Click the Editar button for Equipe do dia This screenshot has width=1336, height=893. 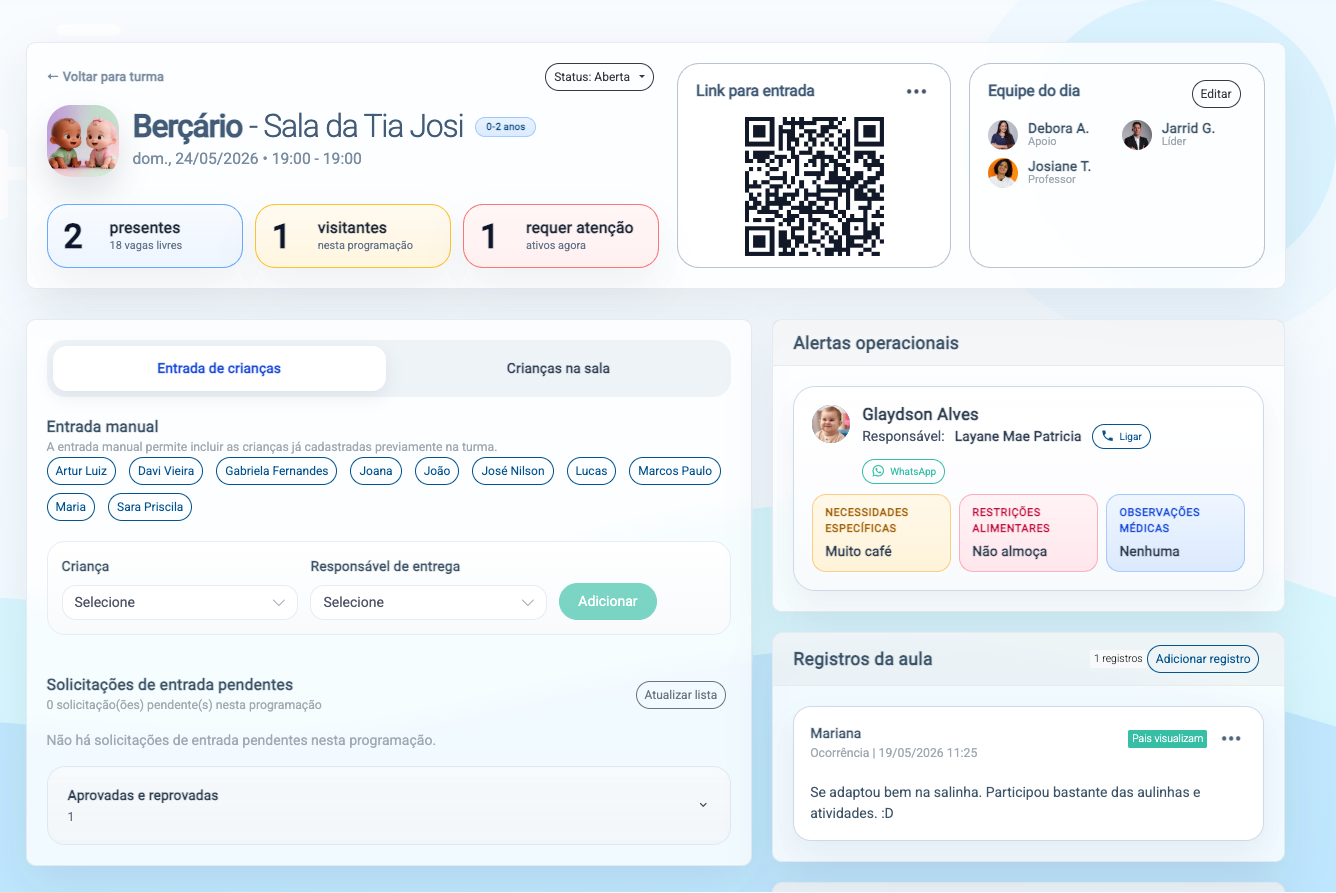[1216, 94]
